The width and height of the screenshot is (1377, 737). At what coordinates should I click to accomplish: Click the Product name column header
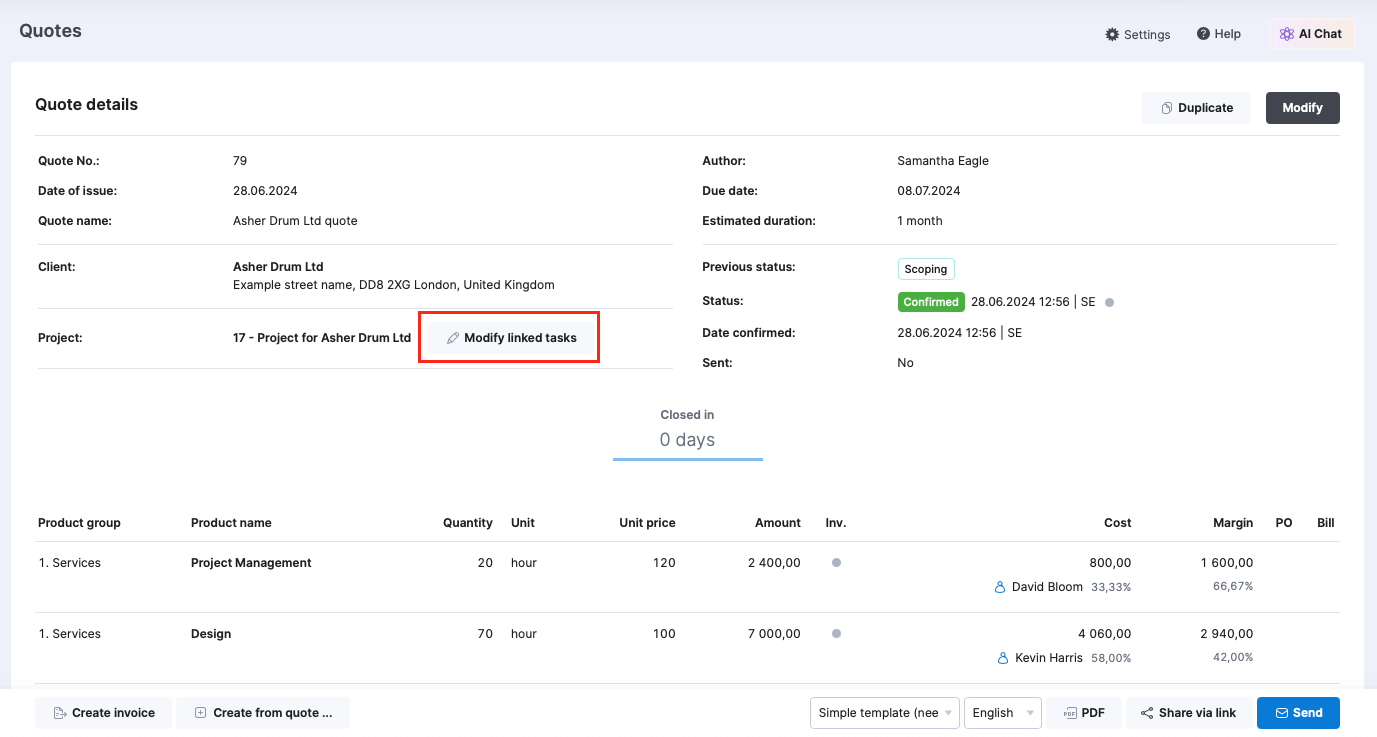[x=231, y=523]
